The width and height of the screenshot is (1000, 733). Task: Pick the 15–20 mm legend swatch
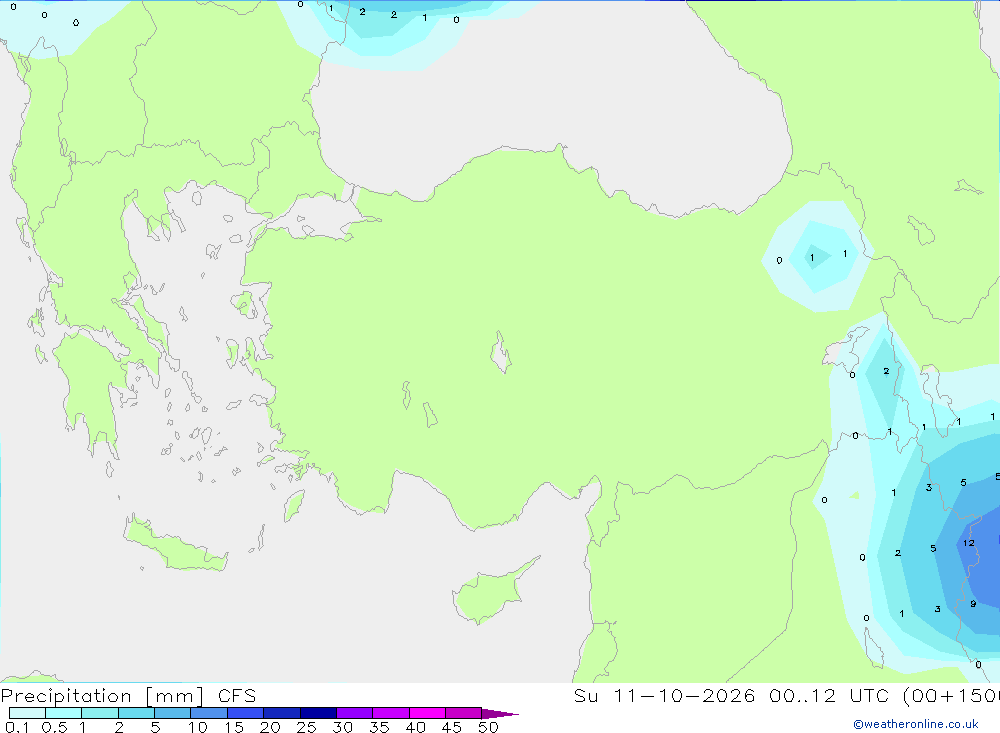point(246,713)
